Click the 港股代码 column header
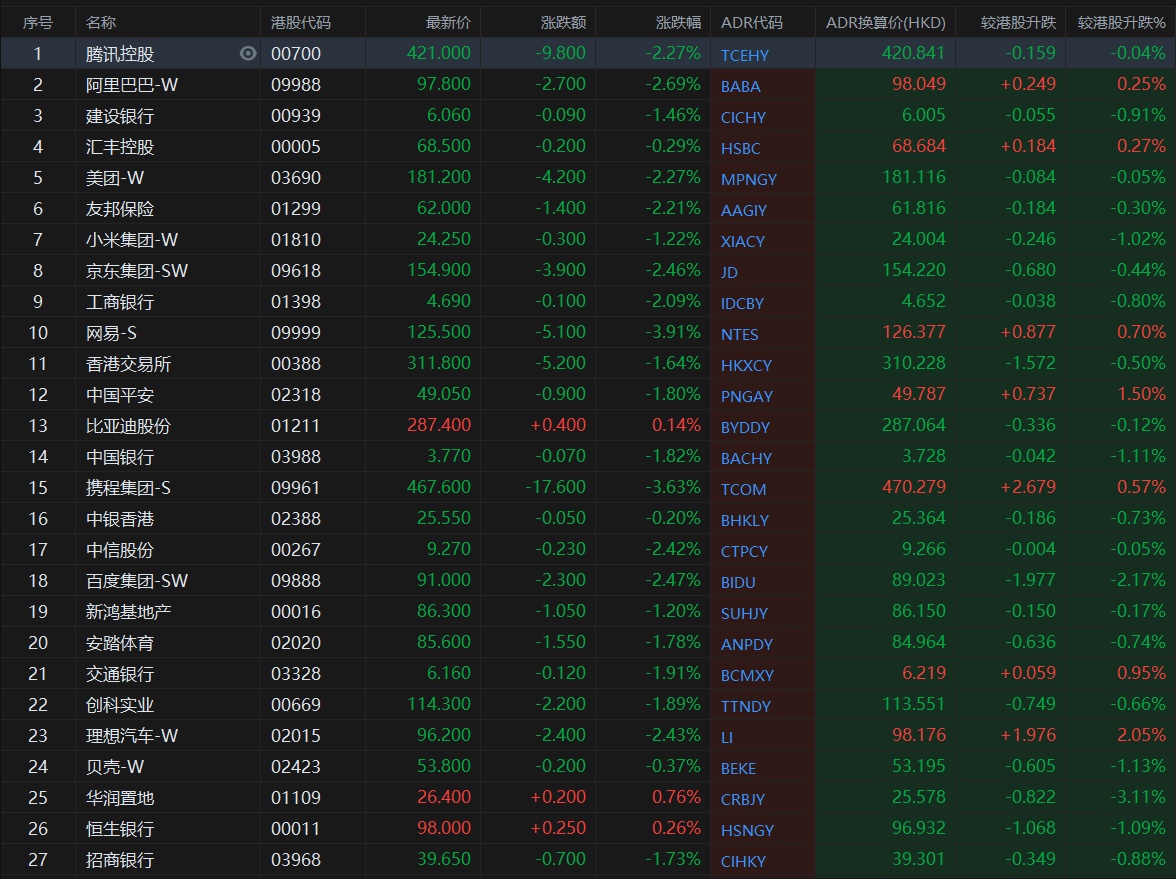The height and width of the screenshot is (879, 1176). [301, 22]
